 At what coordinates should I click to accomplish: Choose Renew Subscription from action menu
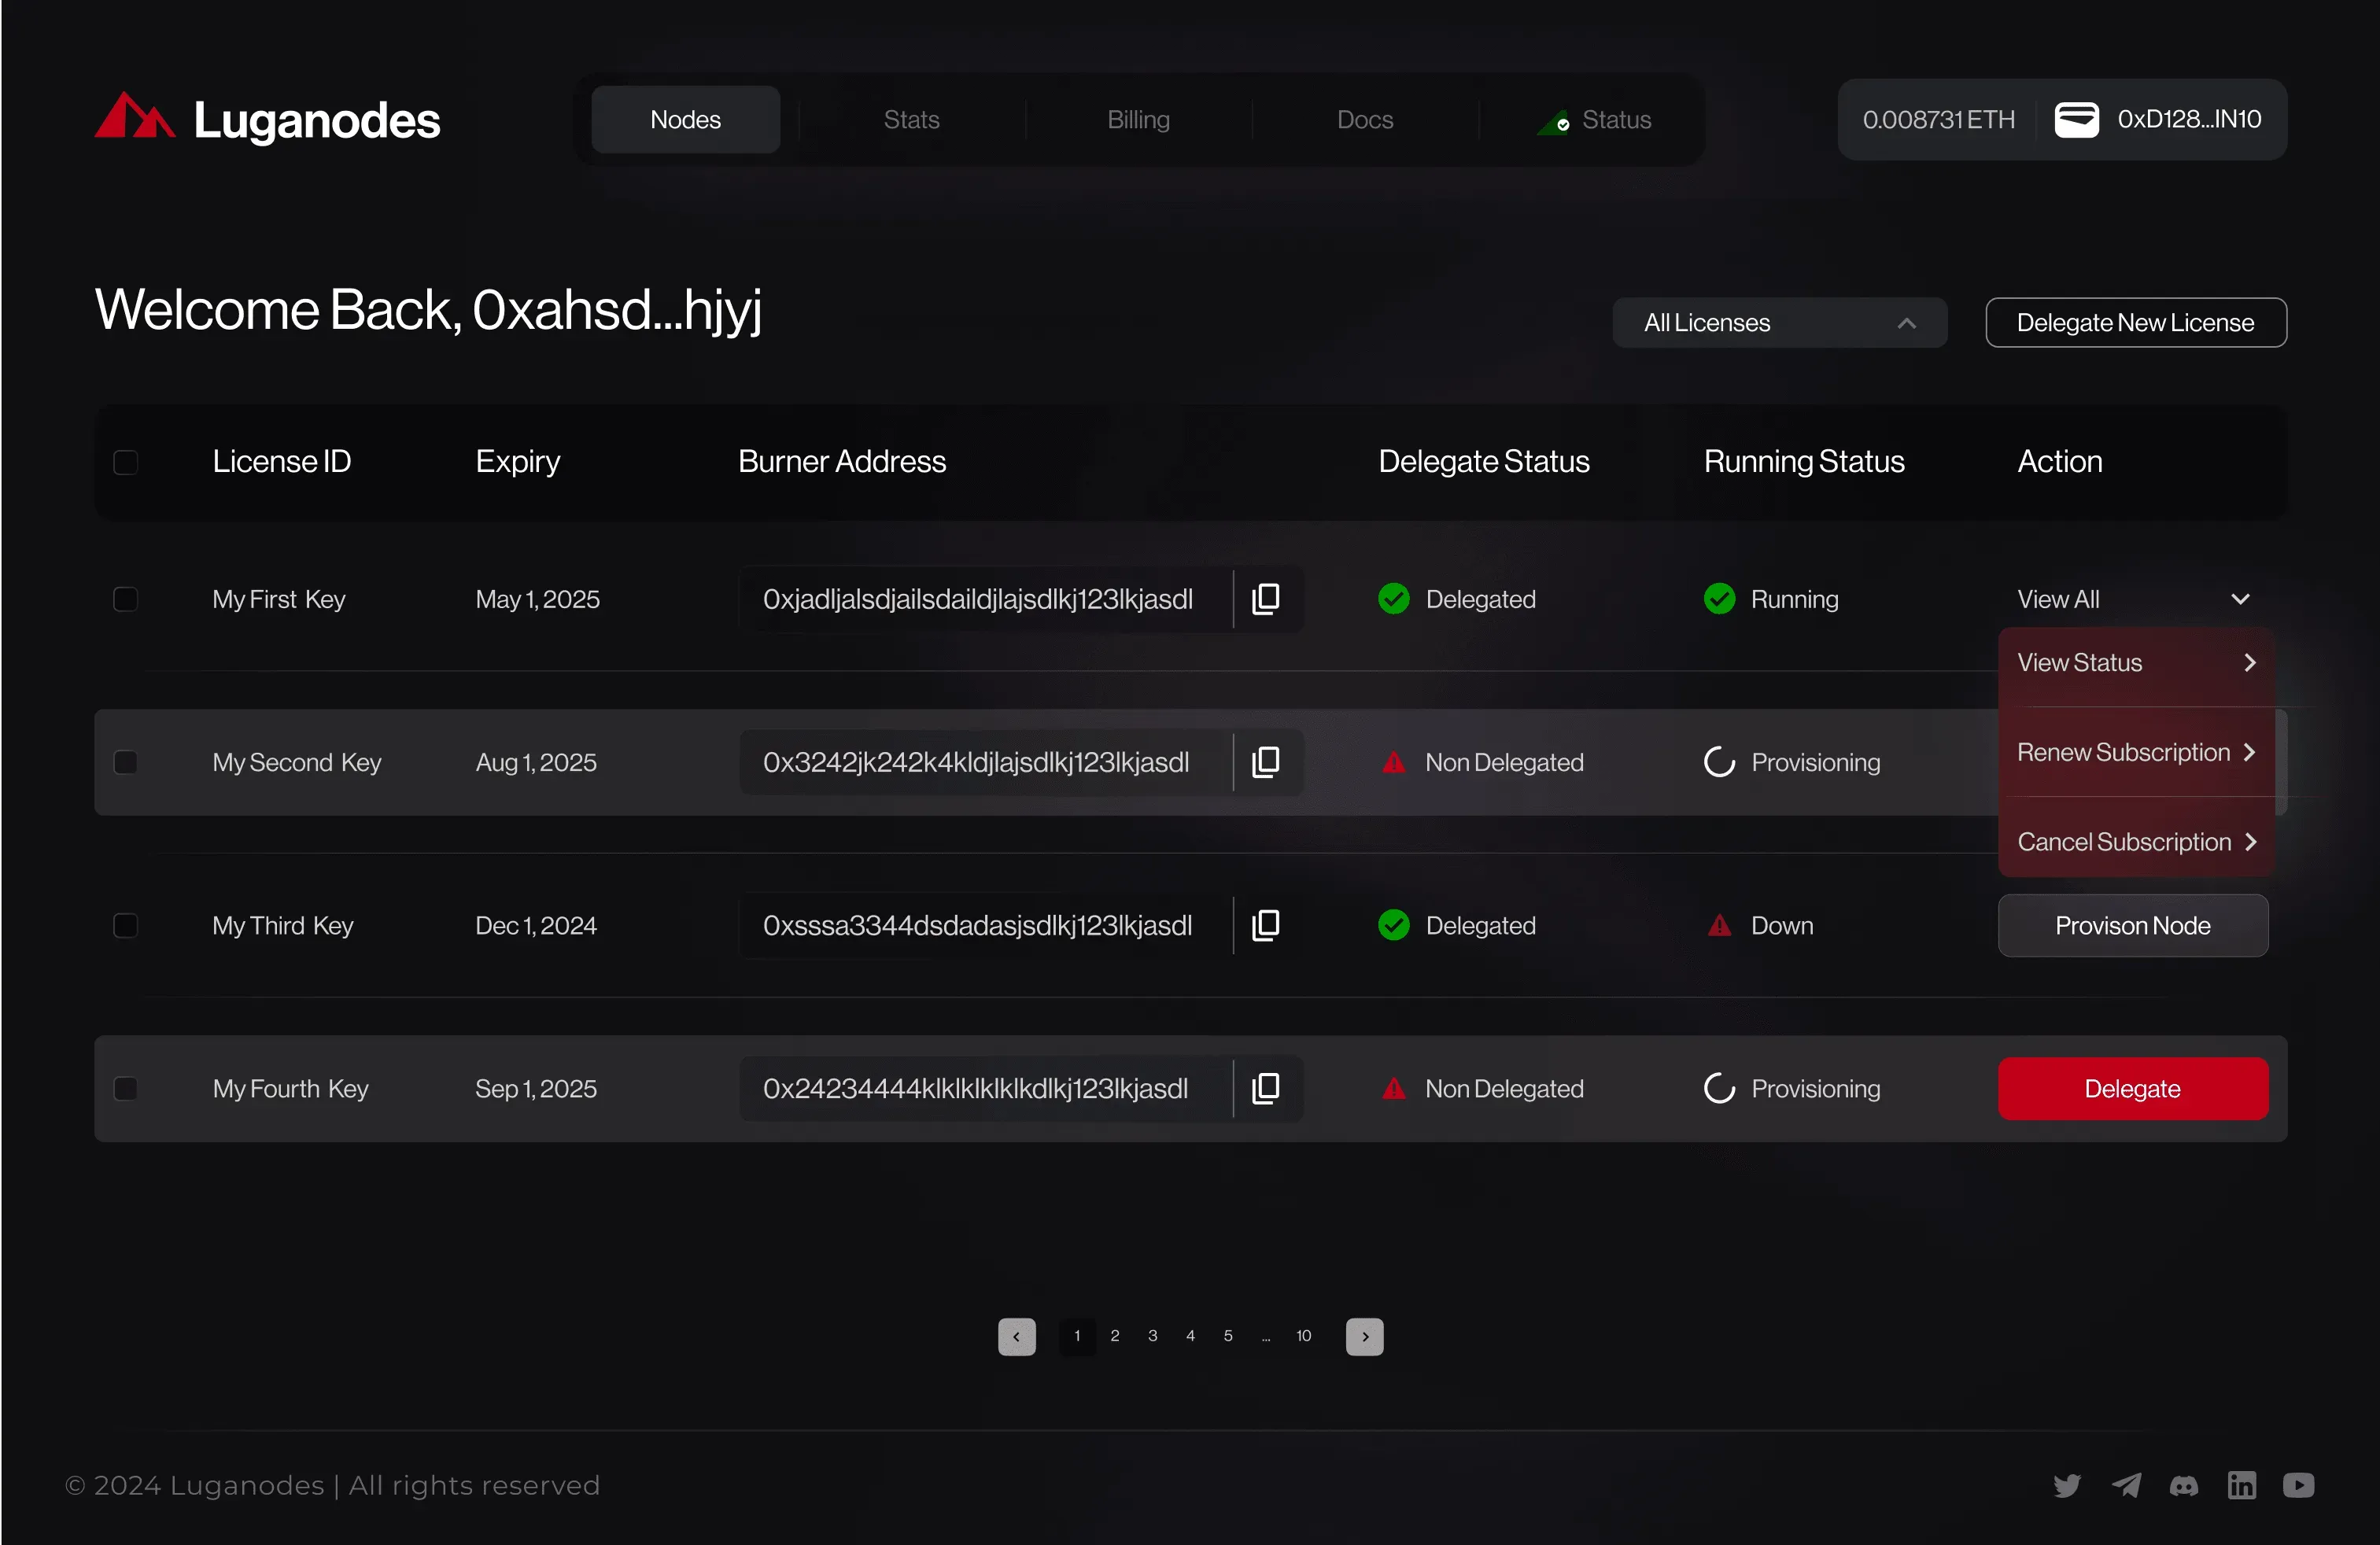tap(2137, 752)
